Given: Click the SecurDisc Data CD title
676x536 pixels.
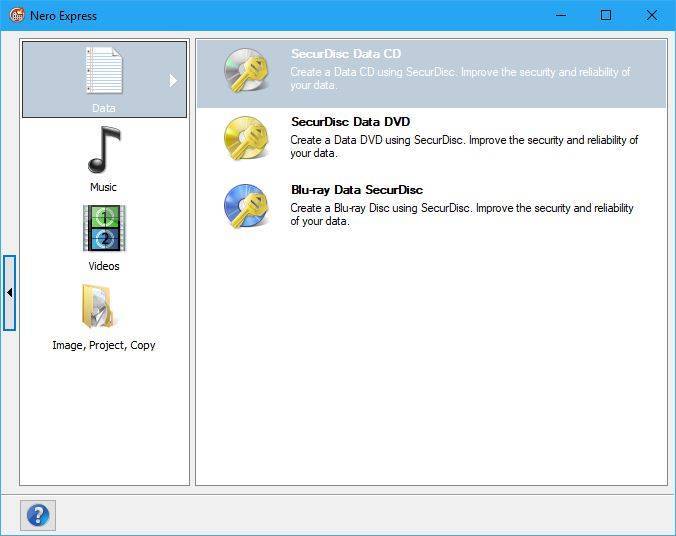Looking at the screenshot, I should [346, 53].
